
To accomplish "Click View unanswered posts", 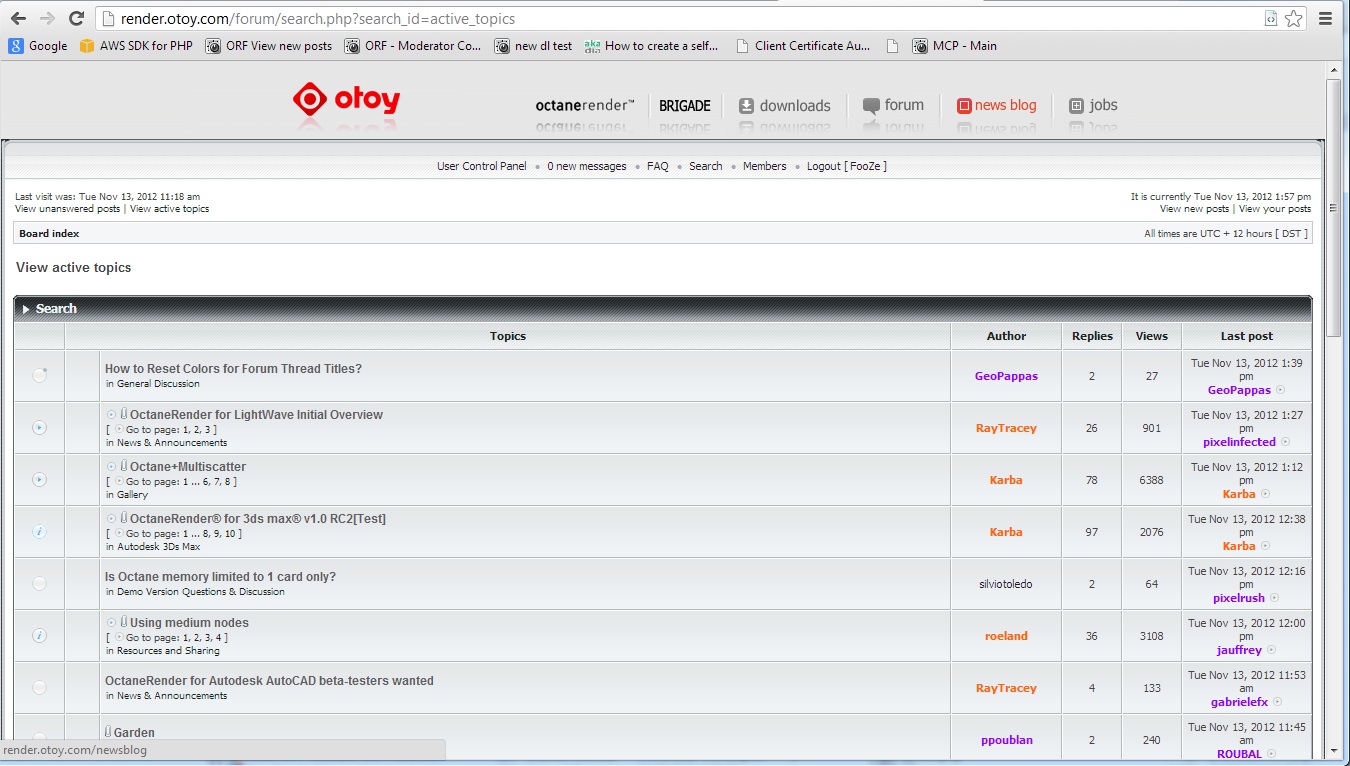I will [67, 209].
